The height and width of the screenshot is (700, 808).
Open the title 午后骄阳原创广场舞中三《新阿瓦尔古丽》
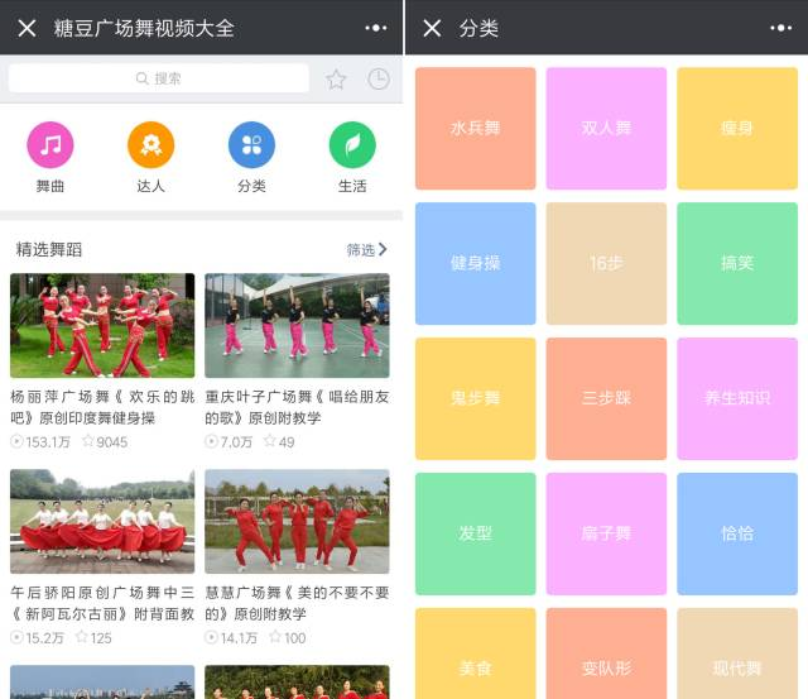(103, 603)
